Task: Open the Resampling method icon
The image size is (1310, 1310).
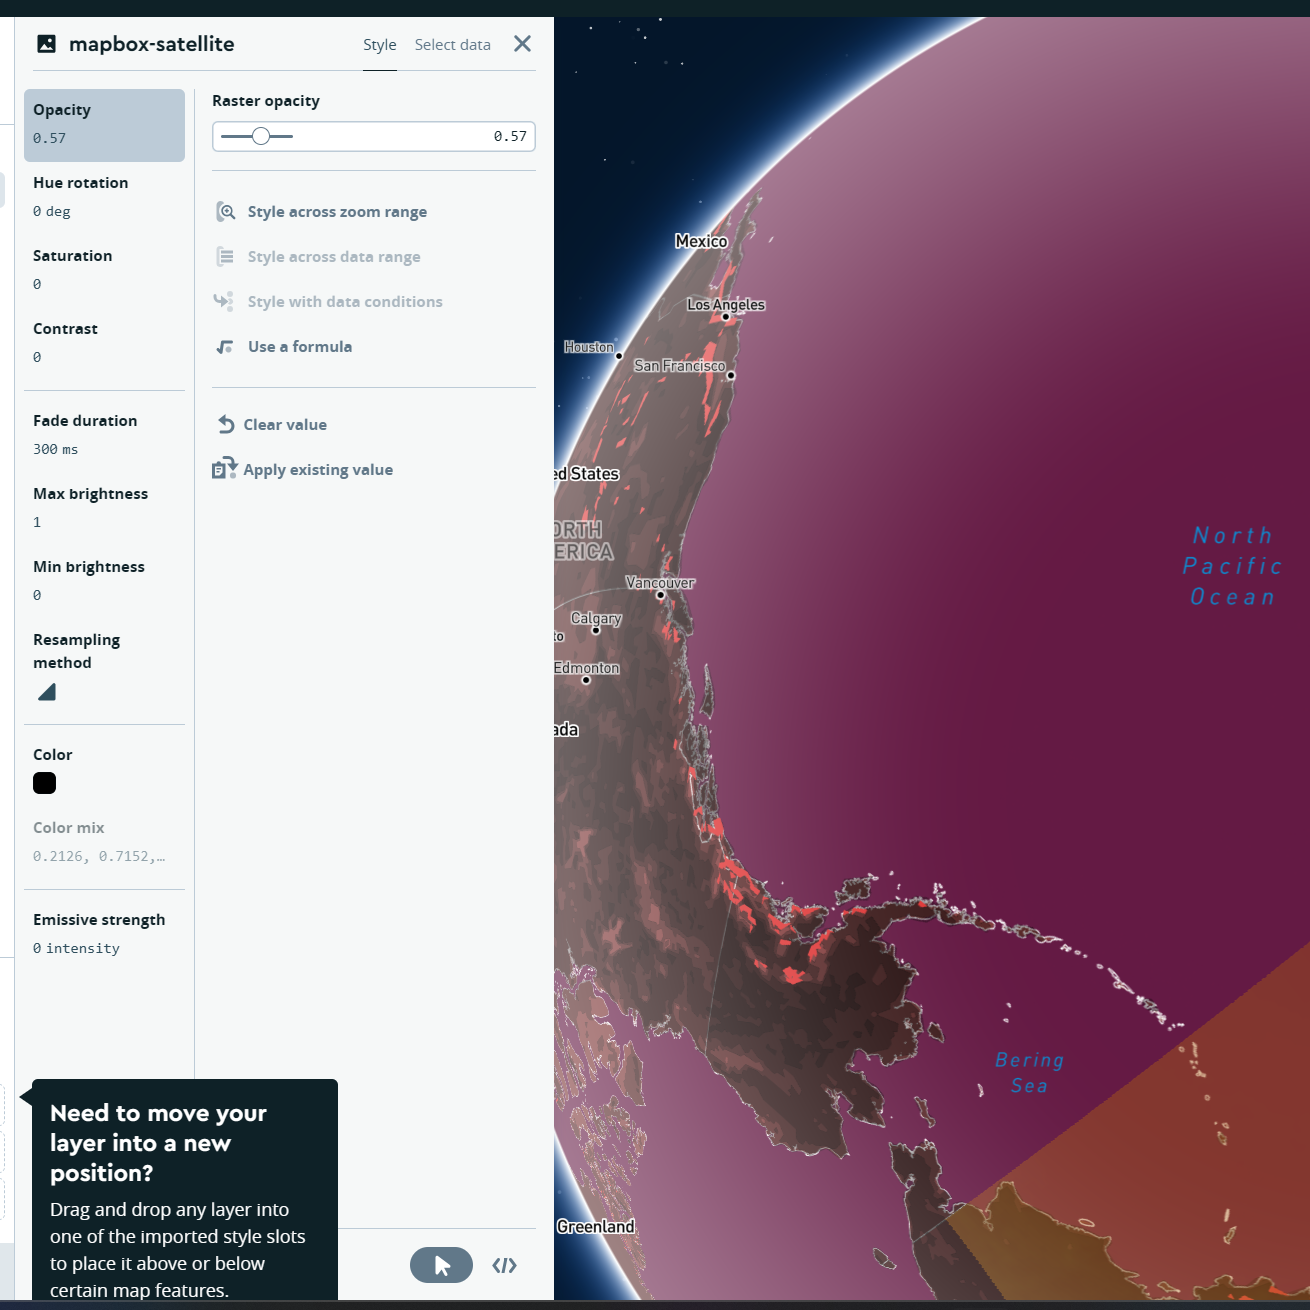Action: pyautogui.click(x=46, y=691)
